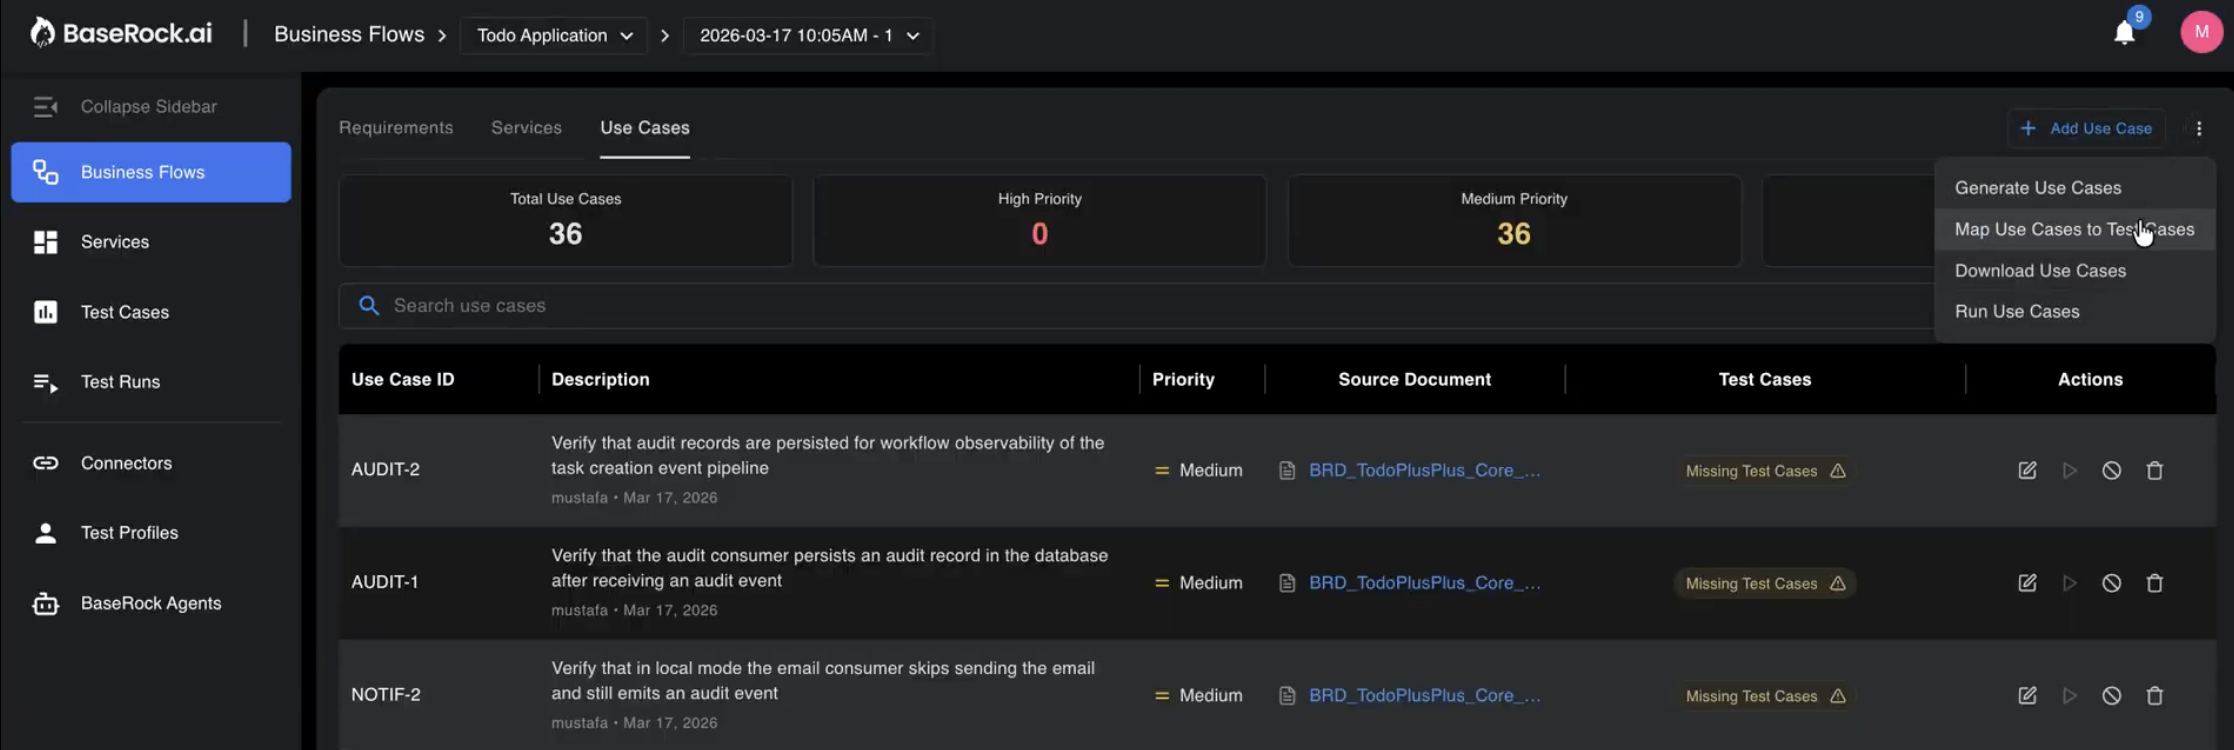Click the user avatar M icon
2234x750 pixels.
coord(2200,33)
